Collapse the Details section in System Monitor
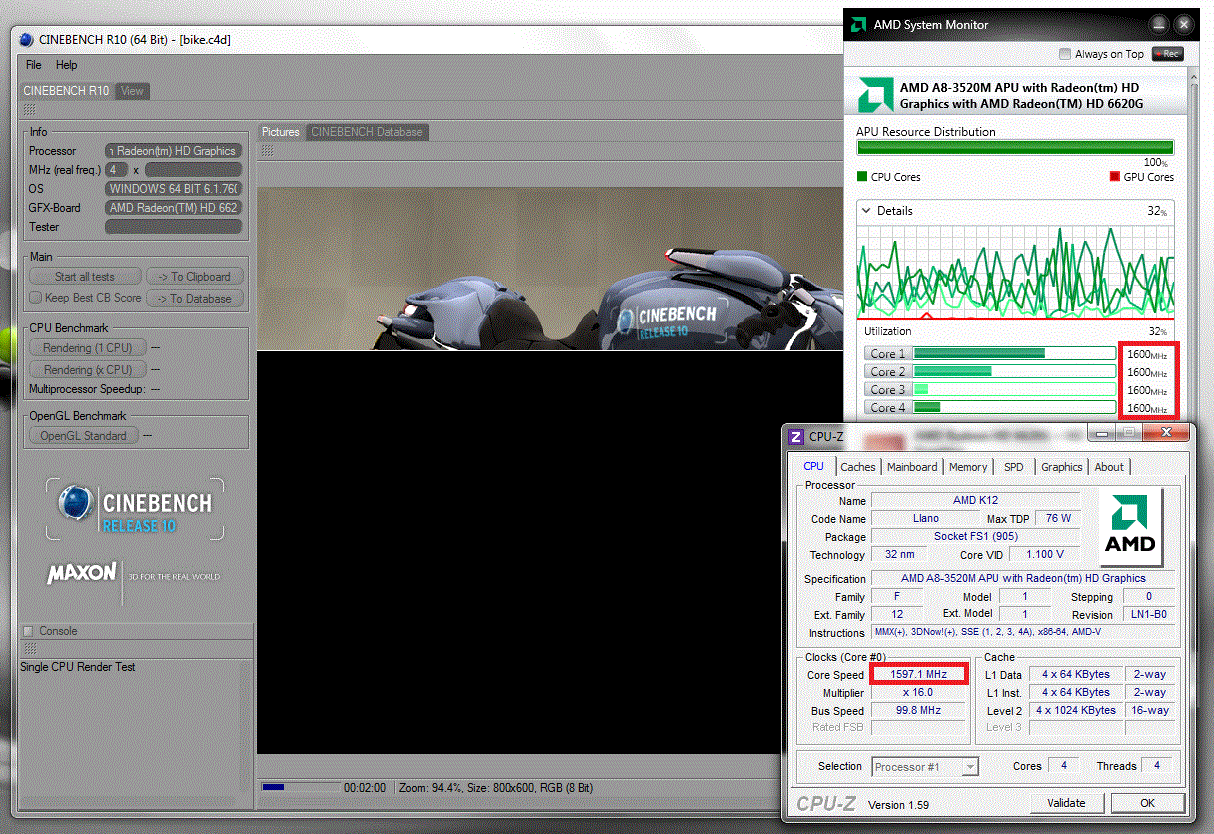 pos(864,211)
